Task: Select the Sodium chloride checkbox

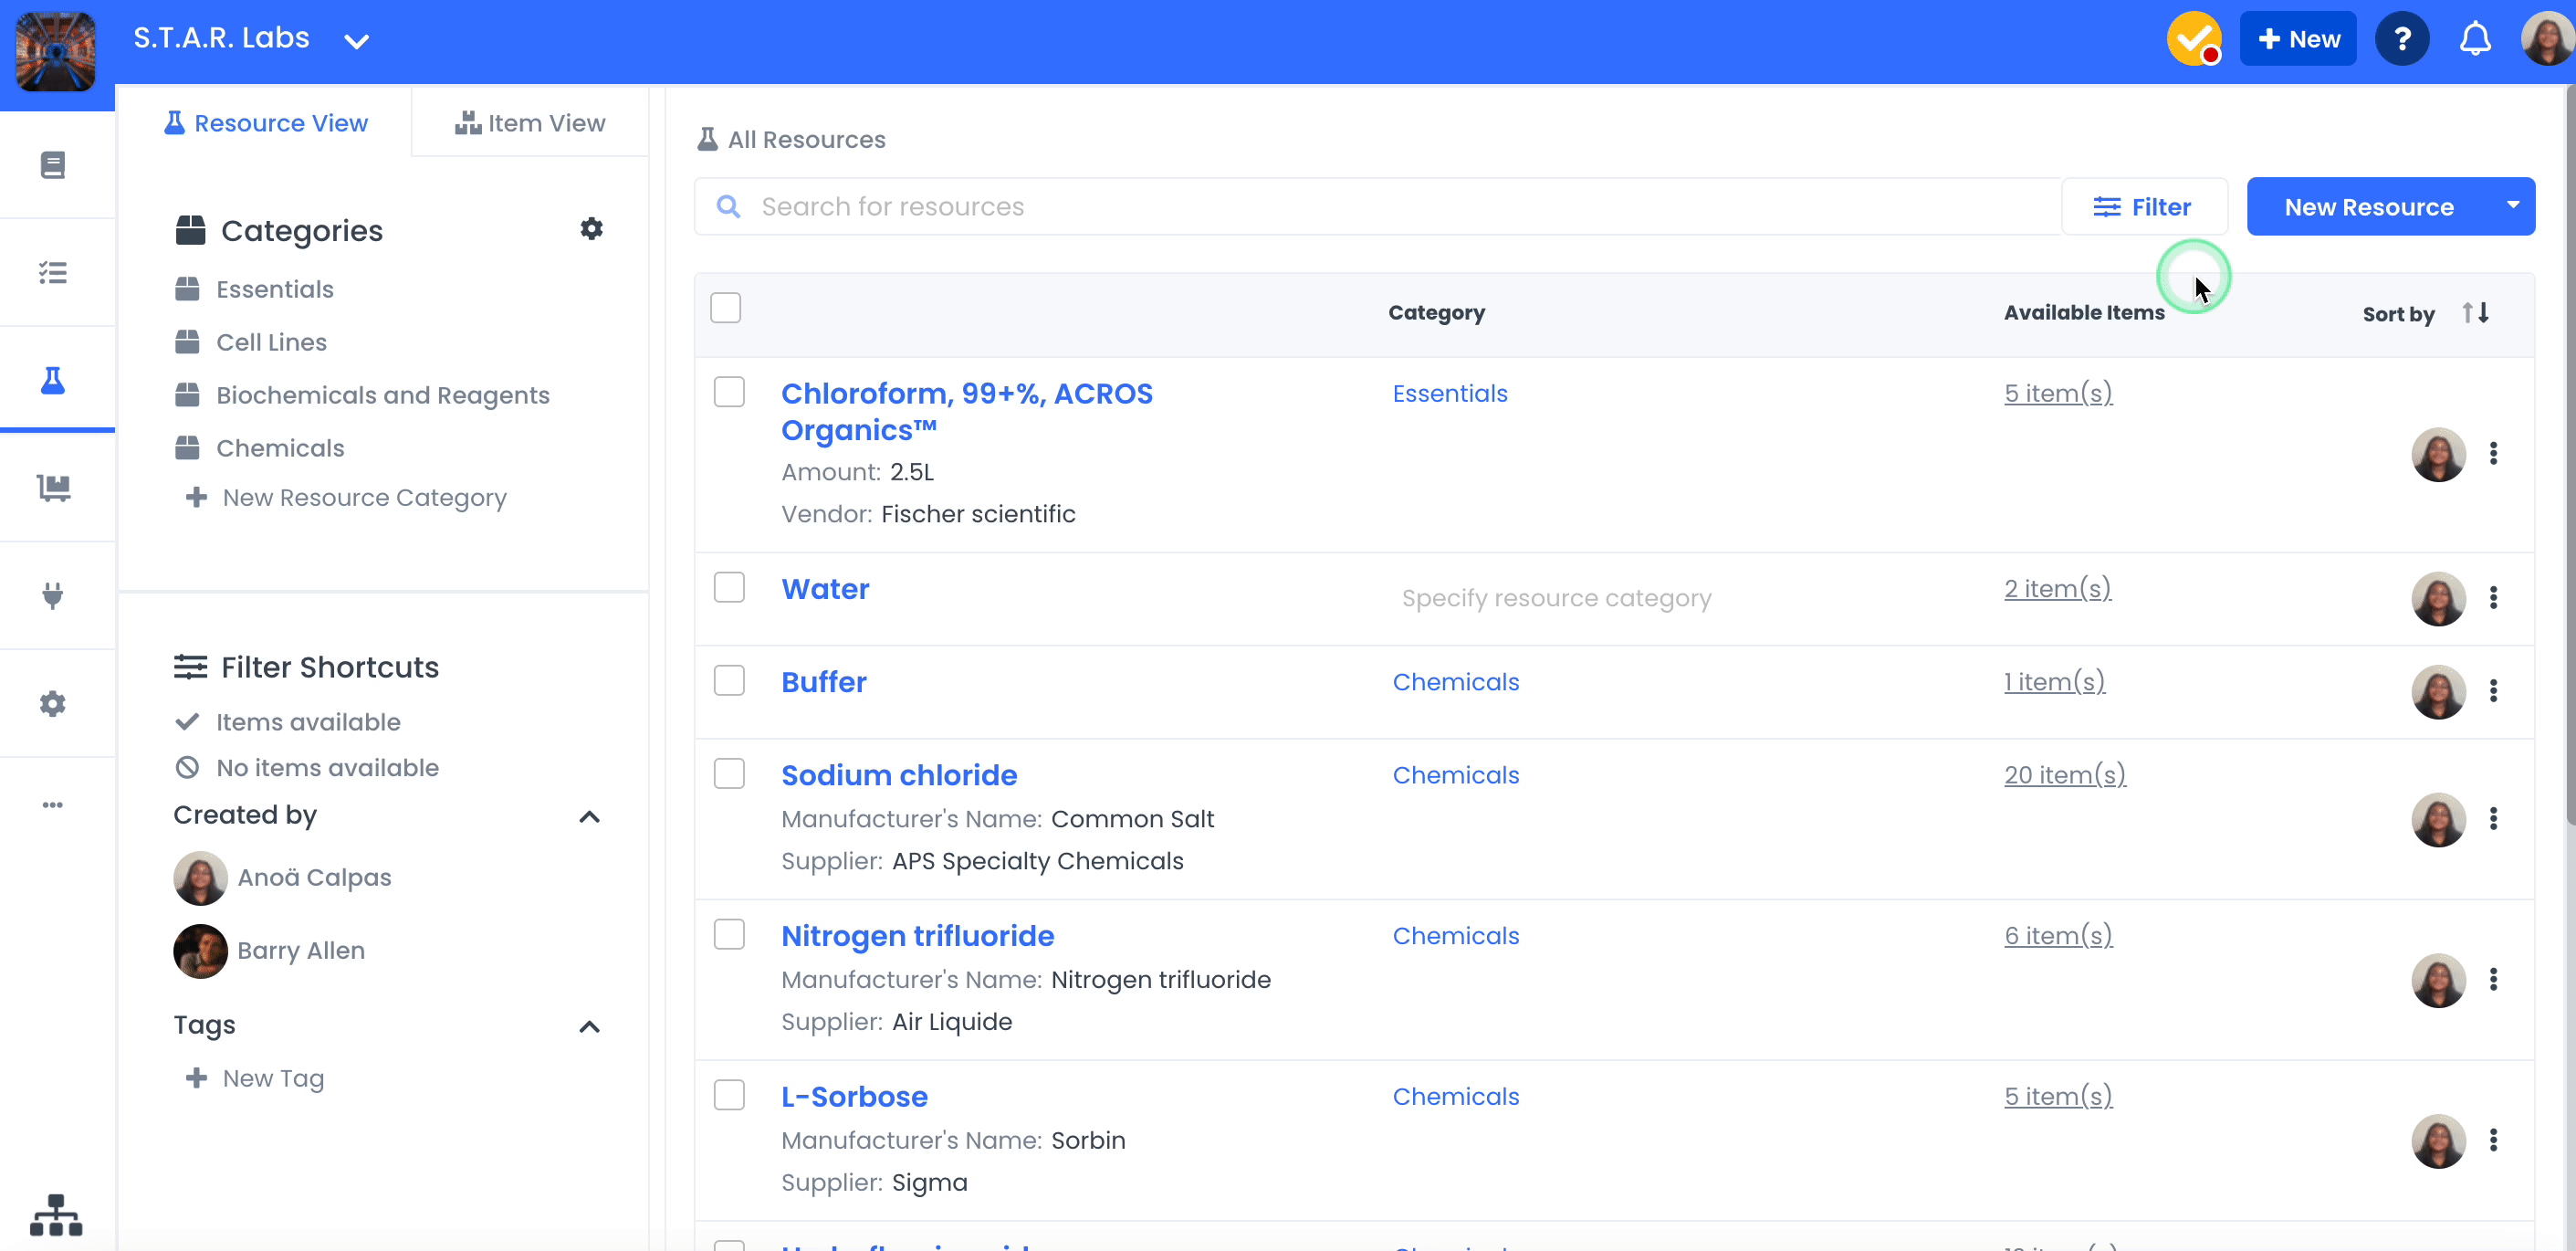Action: [x=729, y=774]
